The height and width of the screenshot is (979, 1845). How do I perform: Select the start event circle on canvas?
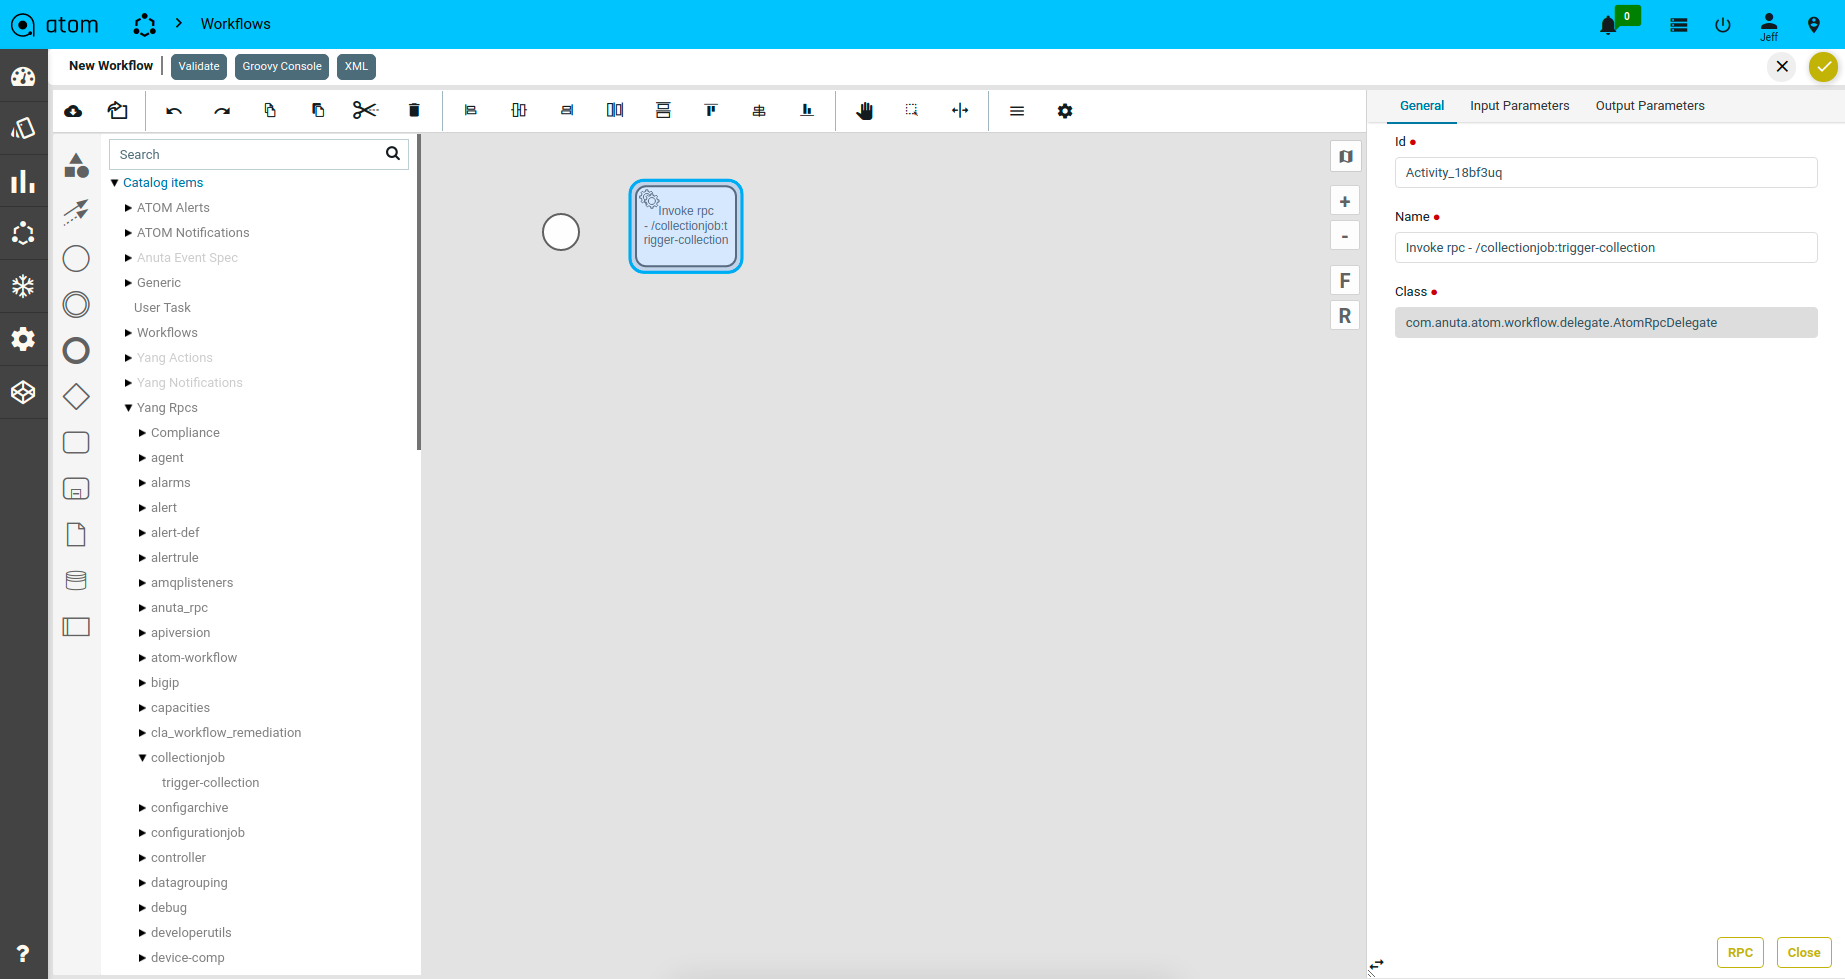[561, 232]
